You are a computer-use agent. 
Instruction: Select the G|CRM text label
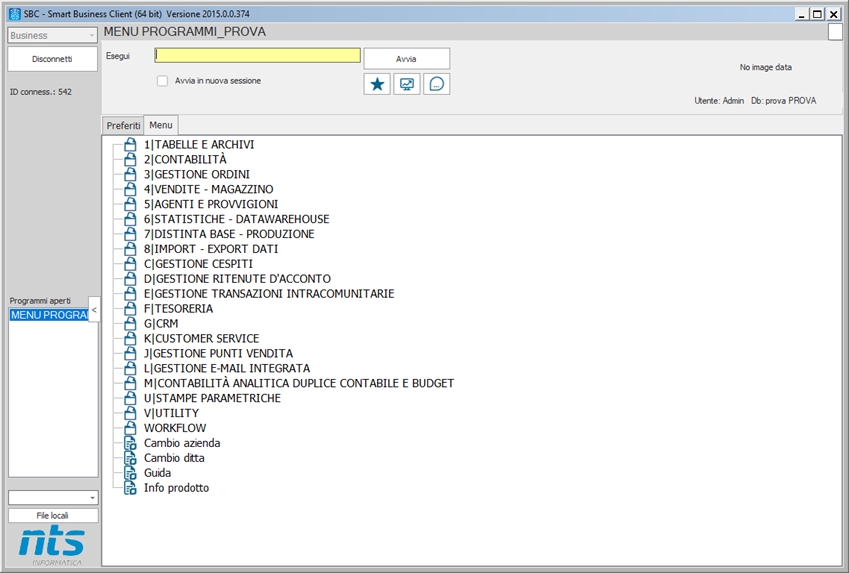coord(161,323)
